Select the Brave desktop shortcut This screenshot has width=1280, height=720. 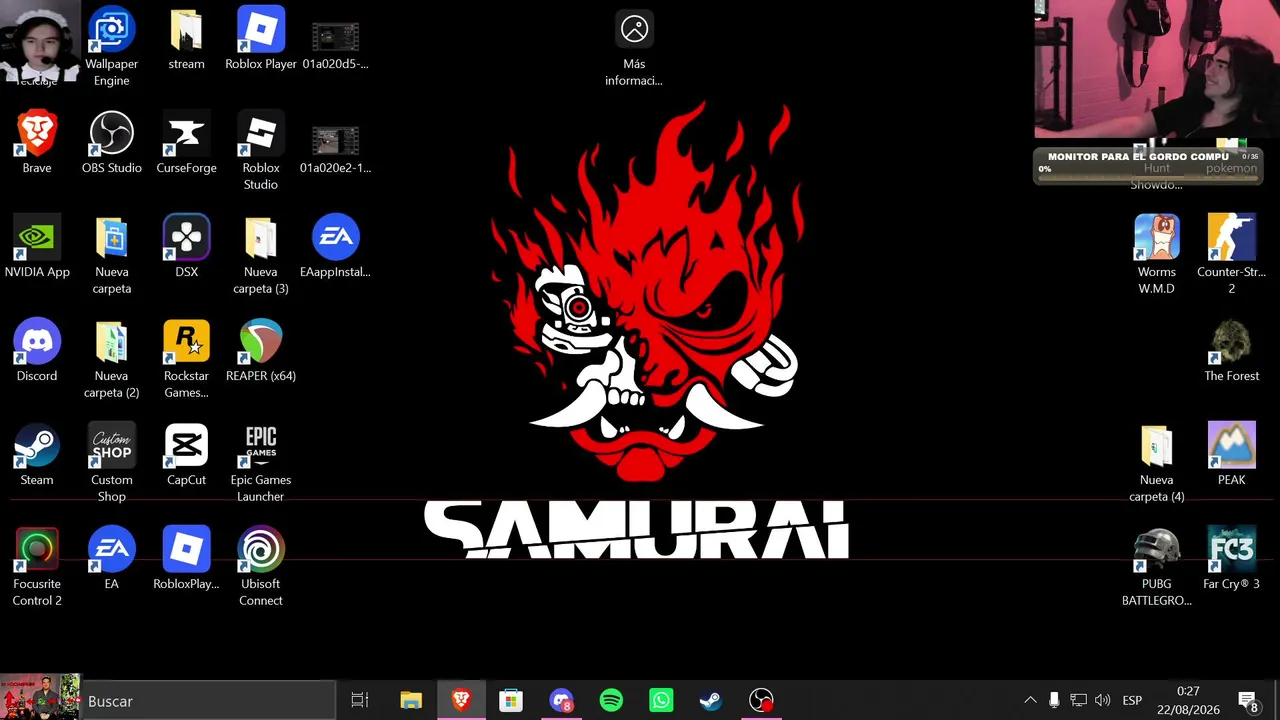(37, 143)
